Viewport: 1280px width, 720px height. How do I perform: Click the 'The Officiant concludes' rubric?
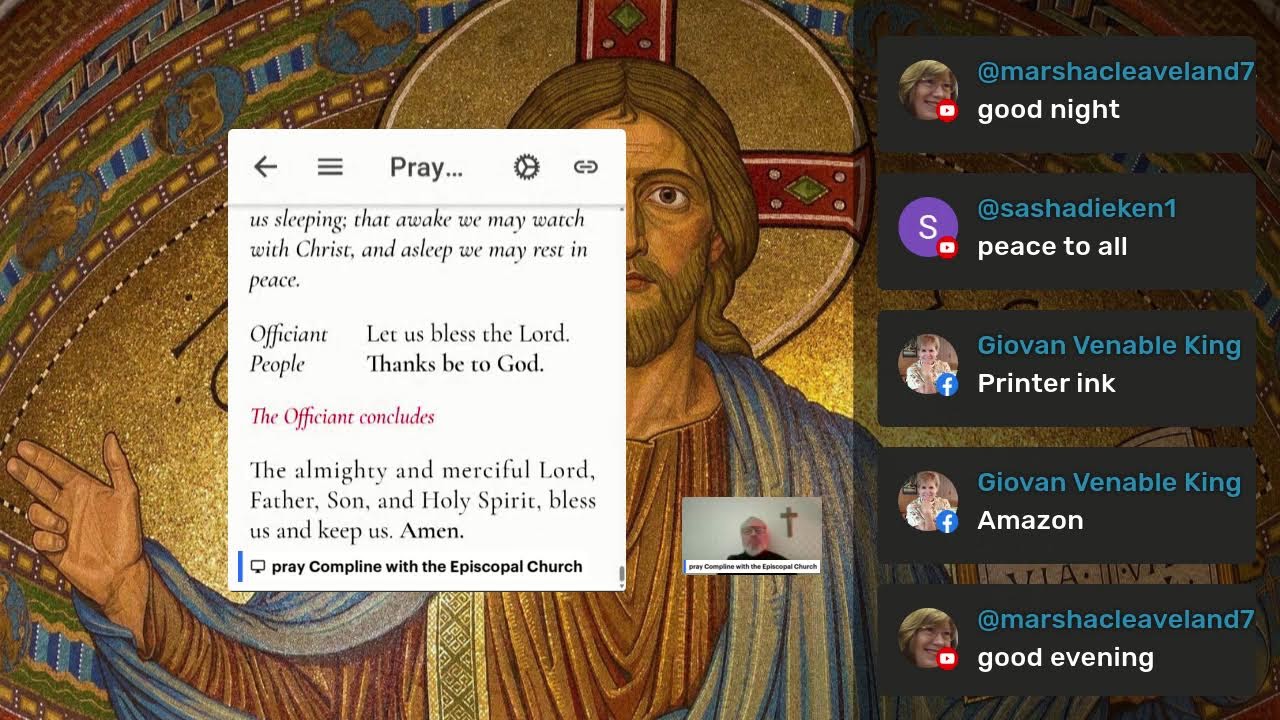342,416
